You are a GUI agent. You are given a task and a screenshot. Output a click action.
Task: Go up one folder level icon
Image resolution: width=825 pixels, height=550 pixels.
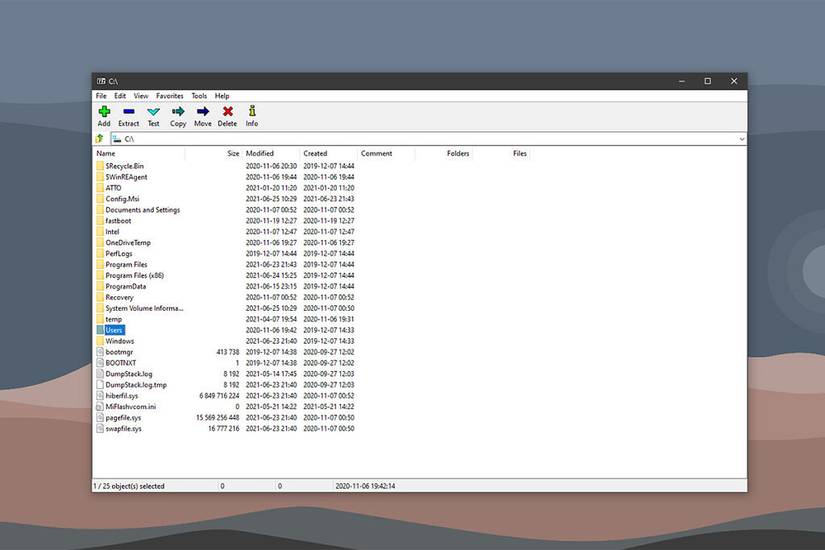(x=99, y=138)
